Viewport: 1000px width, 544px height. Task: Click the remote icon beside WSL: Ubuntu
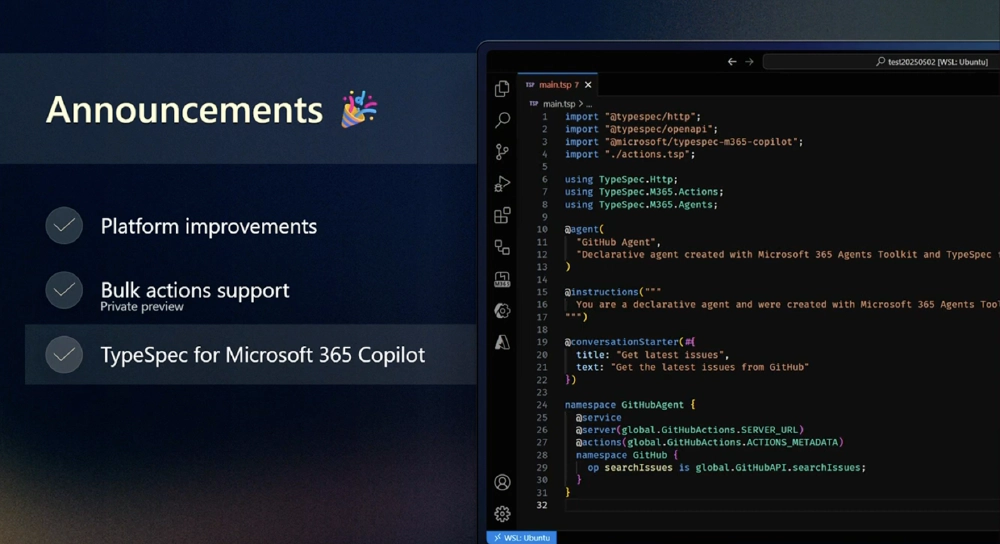point(497,538)
